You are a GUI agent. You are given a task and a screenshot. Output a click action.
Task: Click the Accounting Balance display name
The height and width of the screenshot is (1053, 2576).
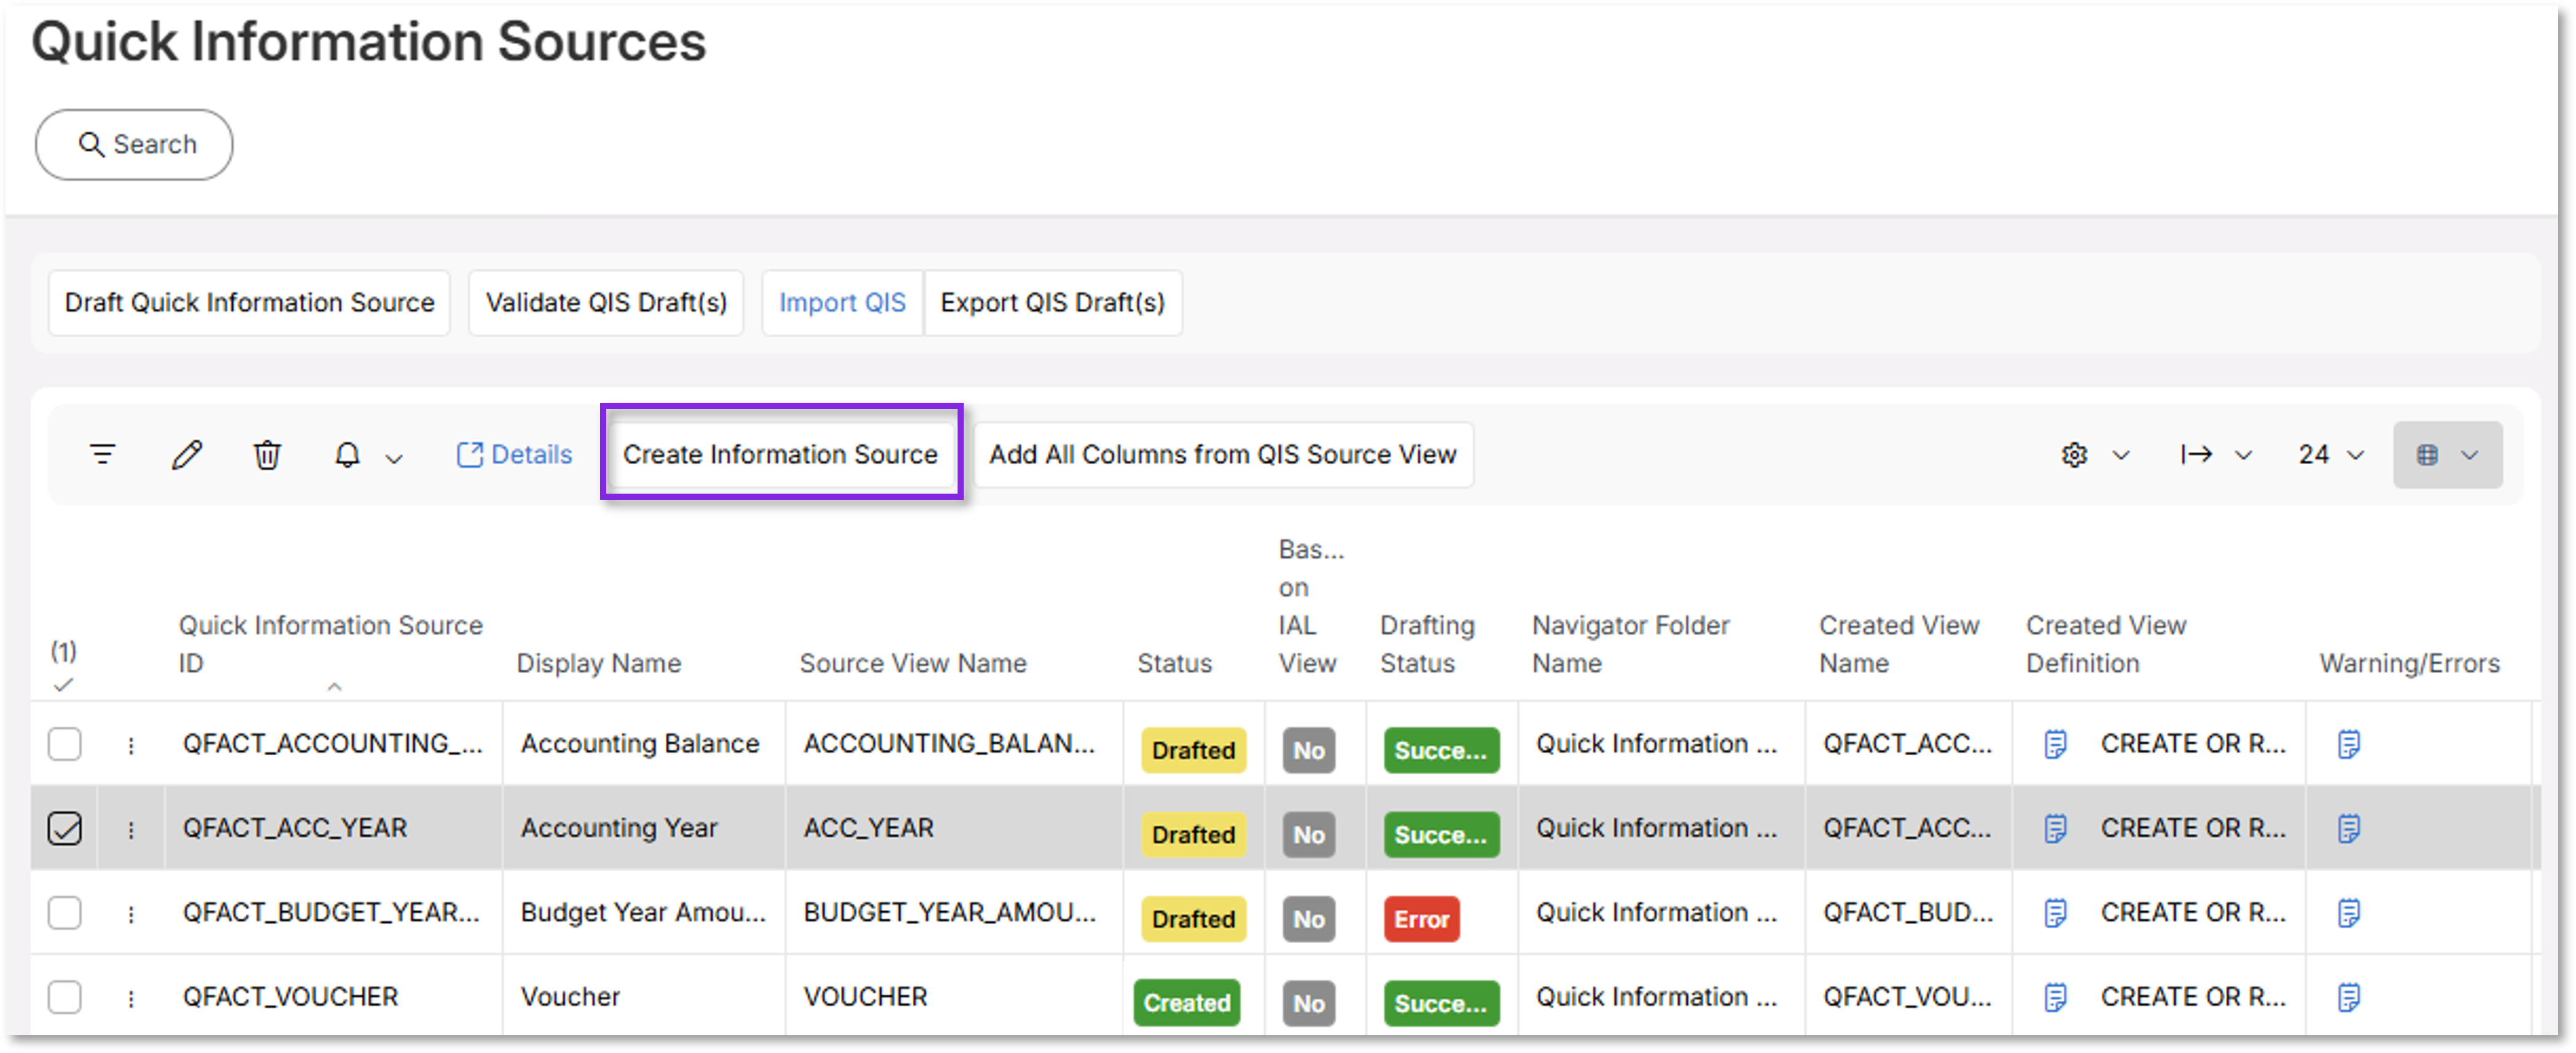click(x=640, y=744)
